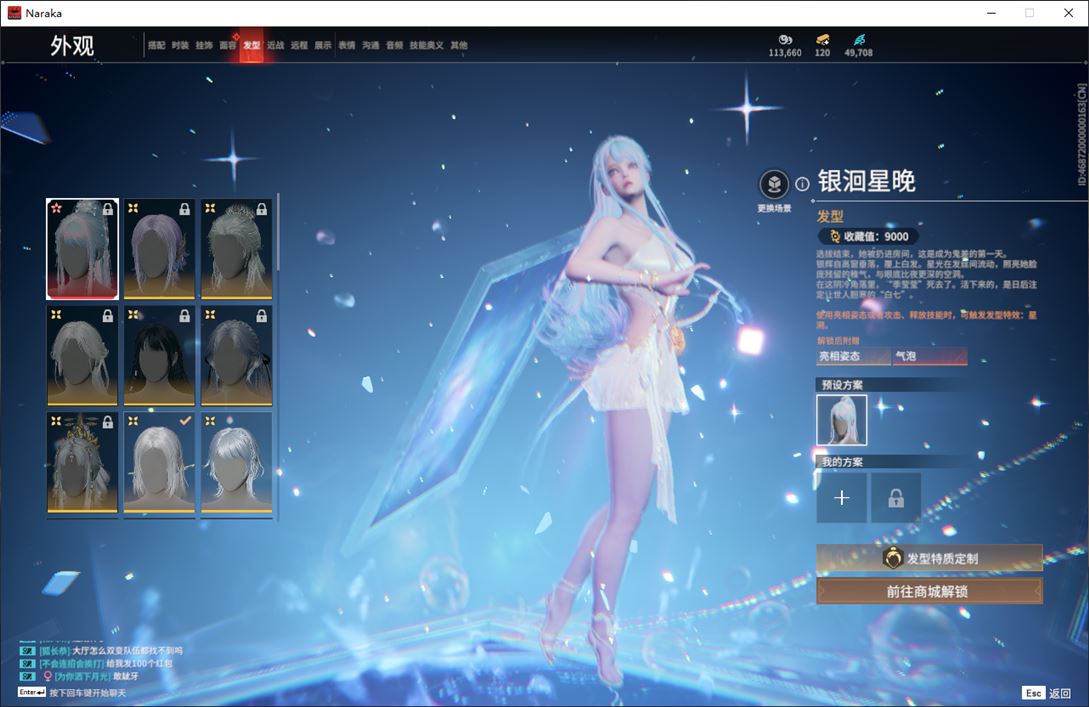Minimize the Naraka window
The image size is (1089, 707).
[992, 13]
